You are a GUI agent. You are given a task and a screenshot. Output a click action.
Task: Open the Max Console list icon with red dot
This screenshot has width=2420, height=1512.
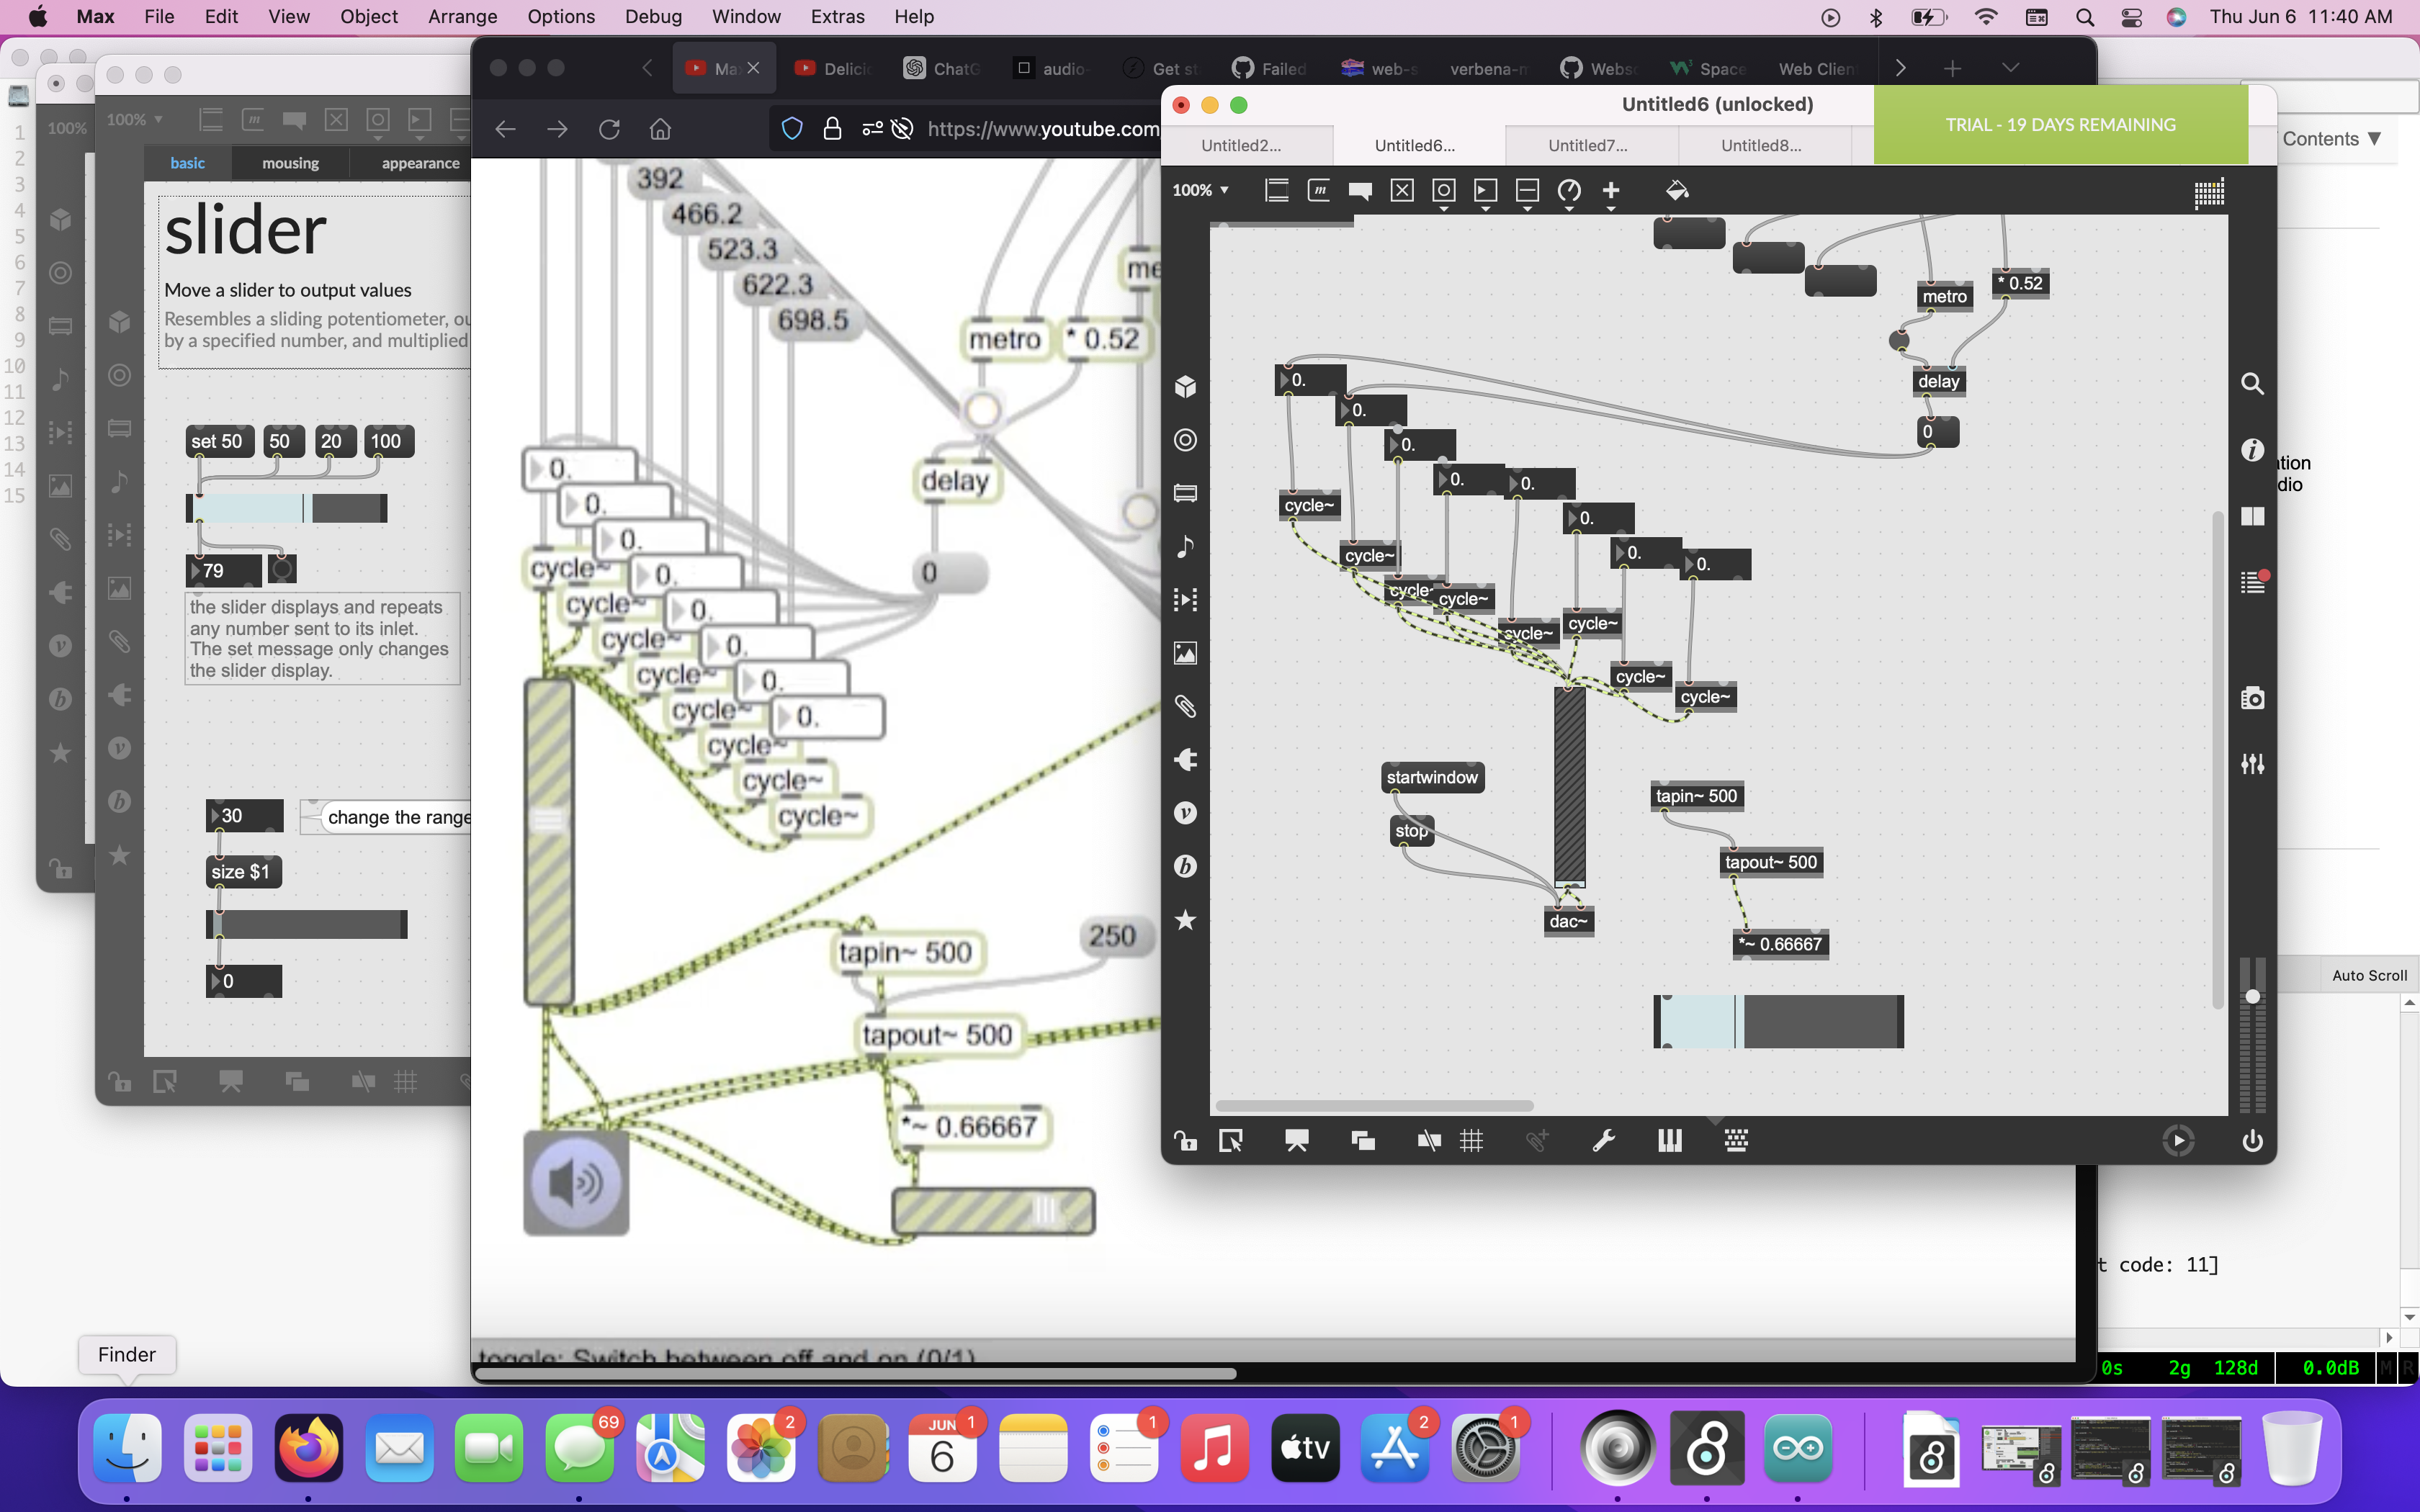click(2254, 582)
